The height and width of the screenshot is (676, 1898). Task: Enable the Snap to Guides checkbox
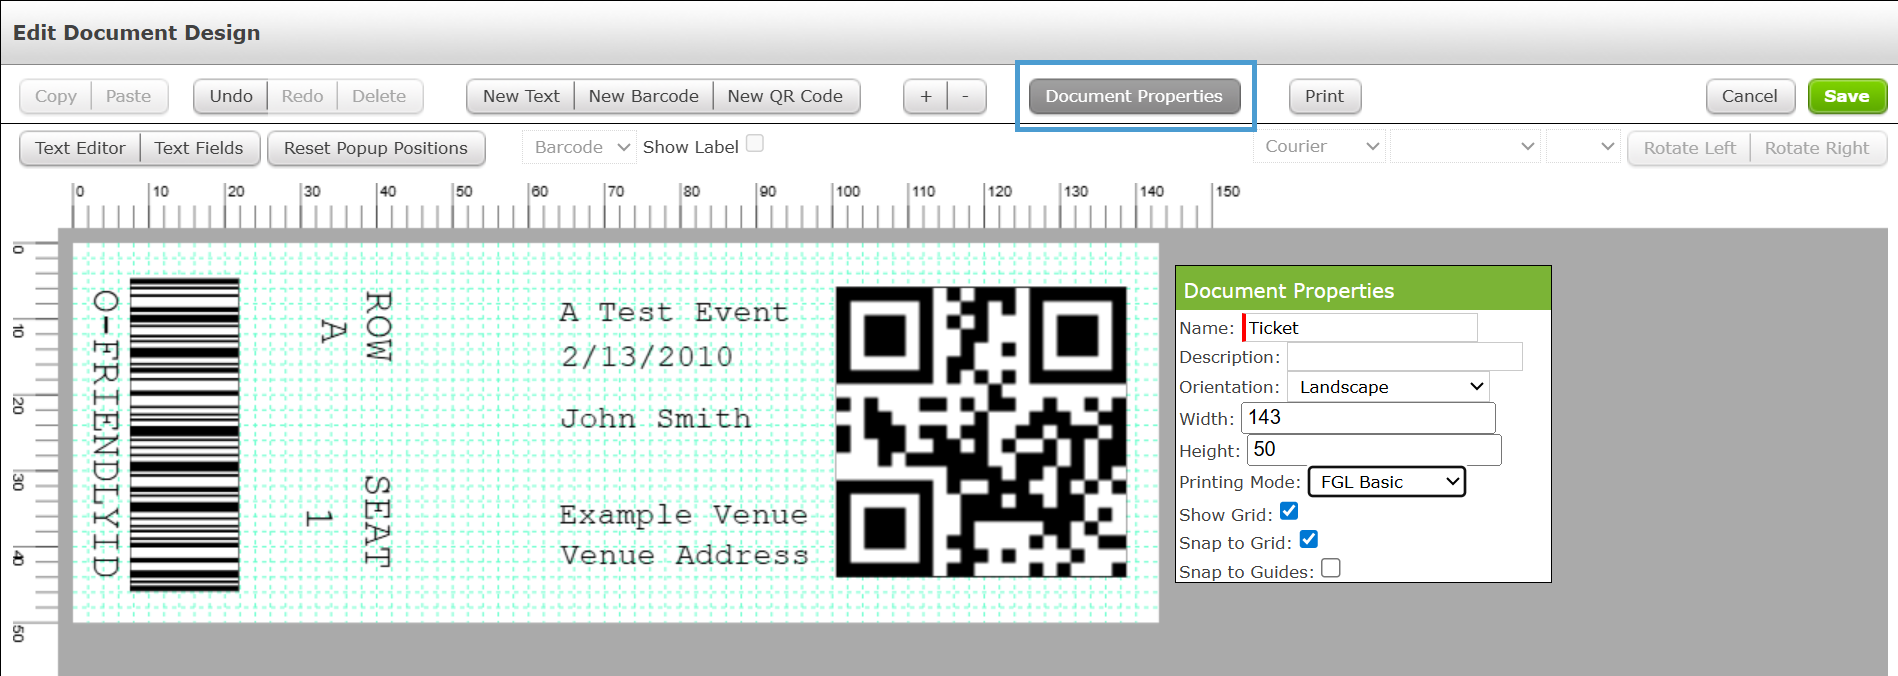1331,568
